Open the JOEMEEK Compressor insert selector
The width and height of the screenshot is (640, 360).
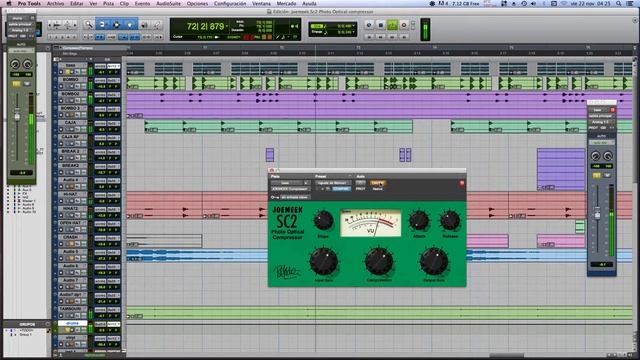(x=290, y=189)
